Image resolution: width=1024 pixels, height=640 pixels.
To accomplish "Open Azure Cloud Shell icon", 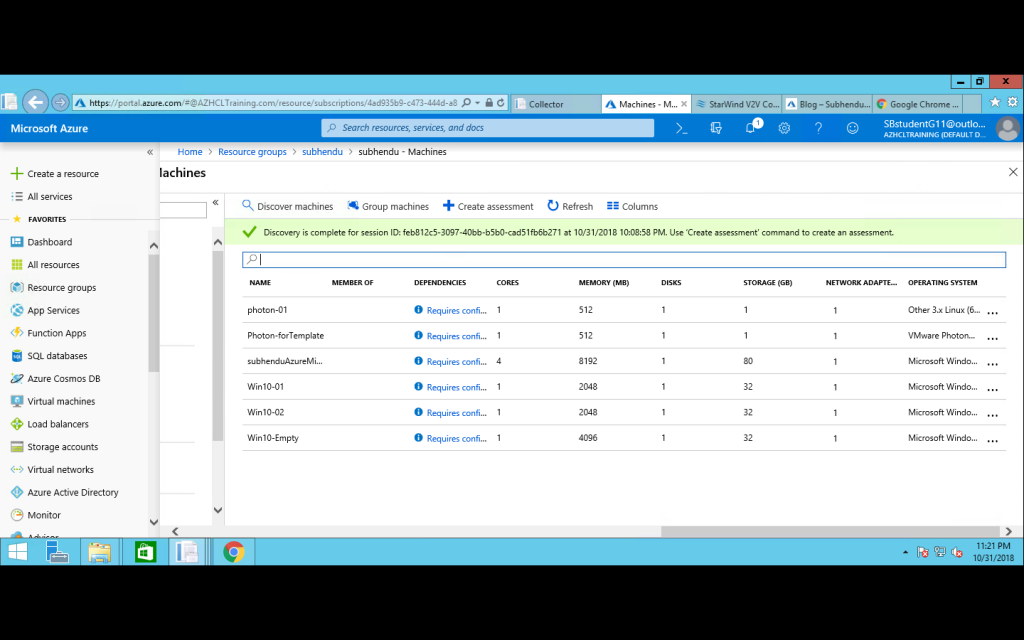I will [x=682, y=129].
